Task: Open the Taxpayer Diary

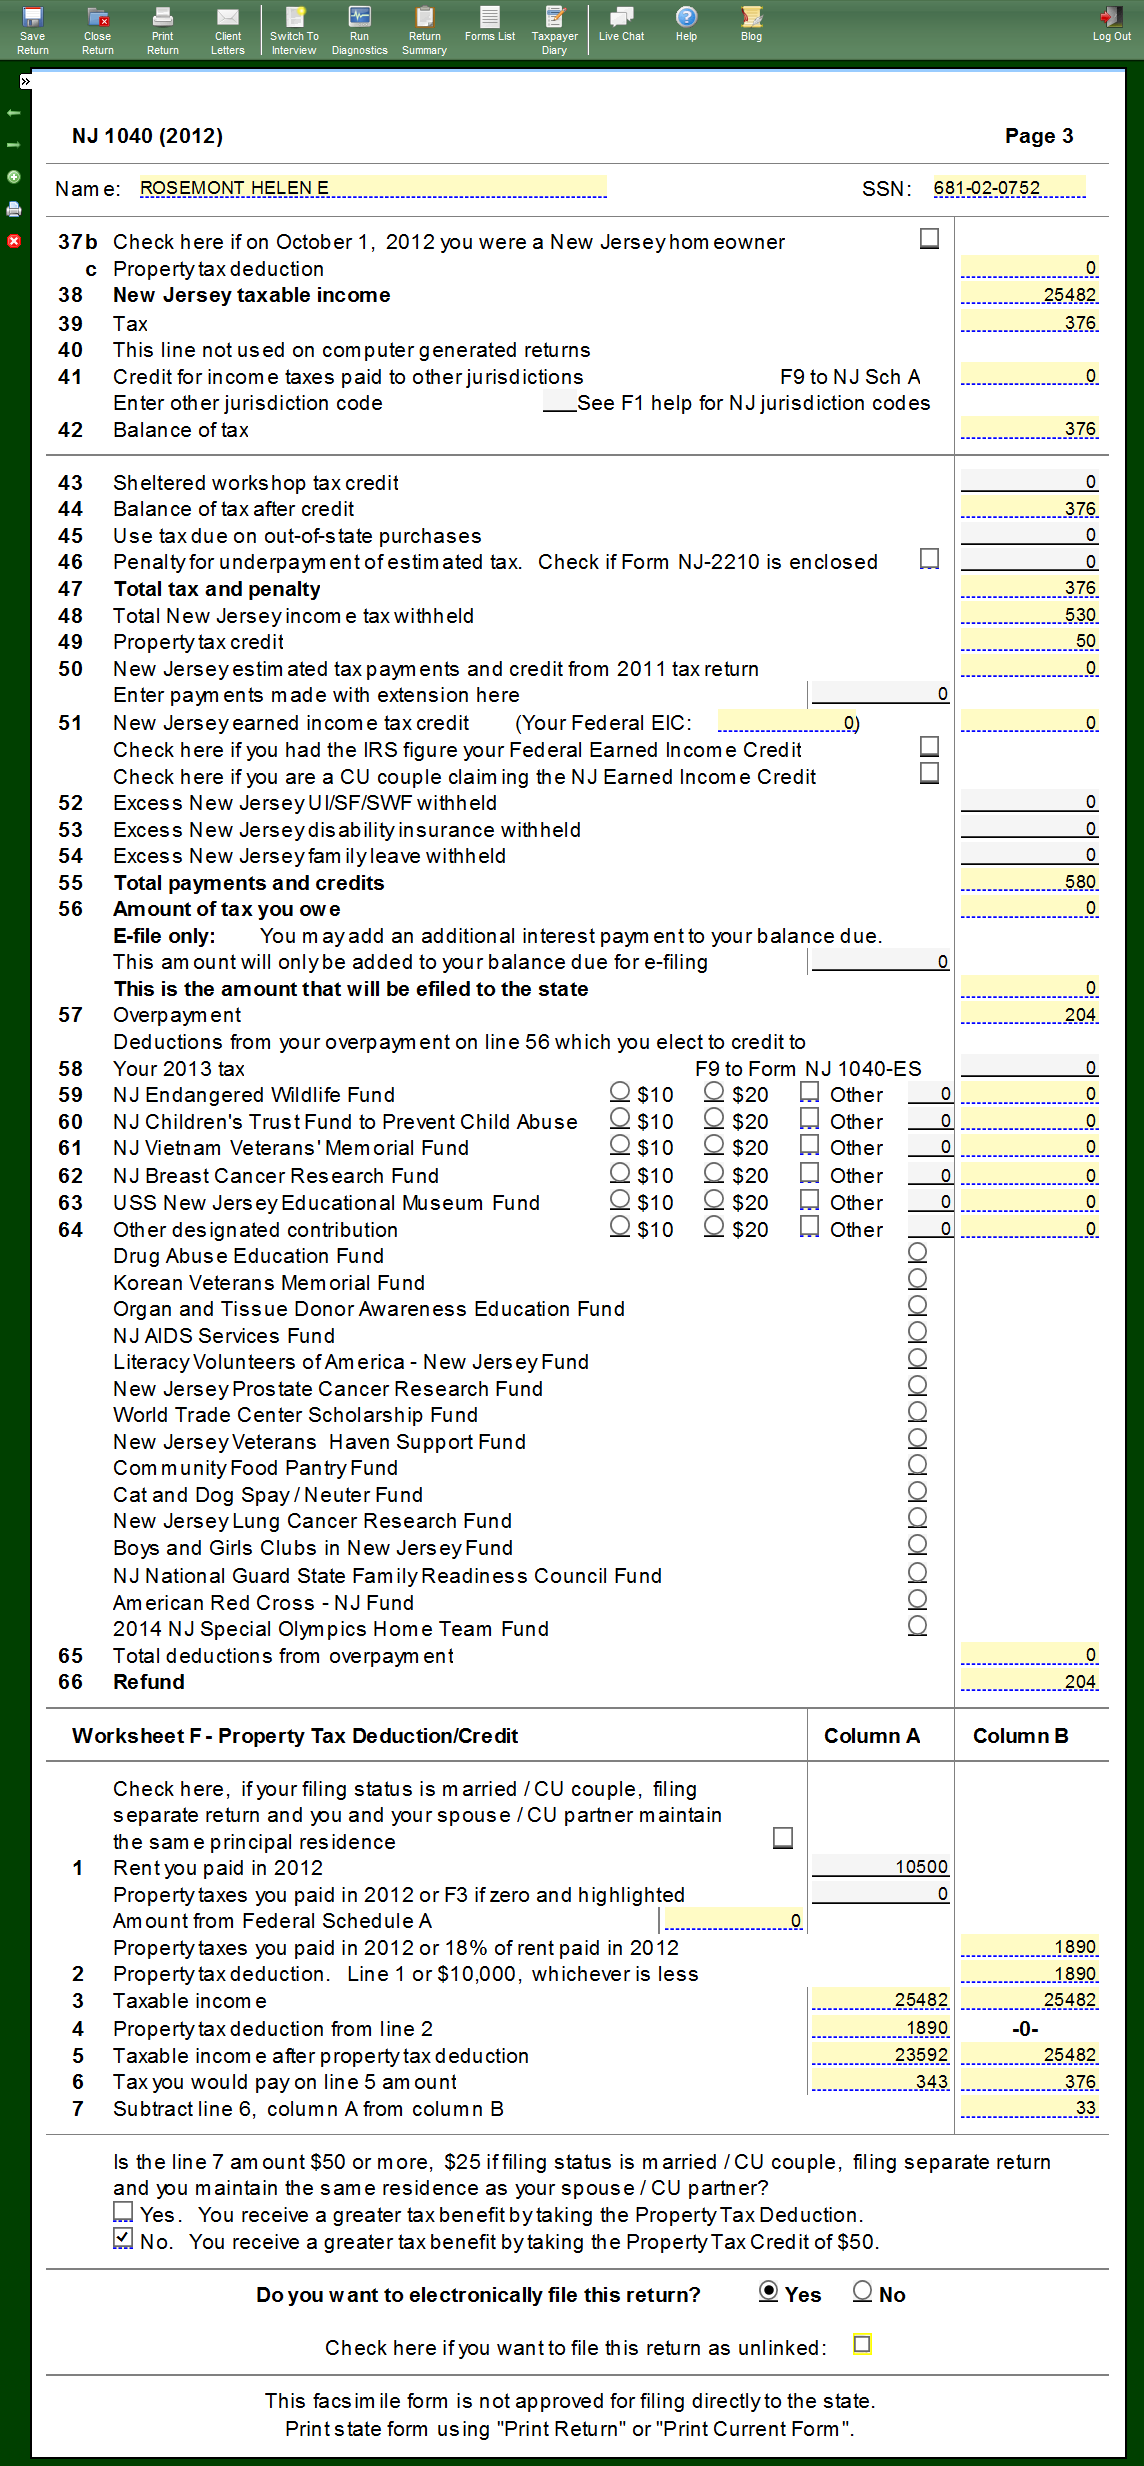Action: (554, 29)
